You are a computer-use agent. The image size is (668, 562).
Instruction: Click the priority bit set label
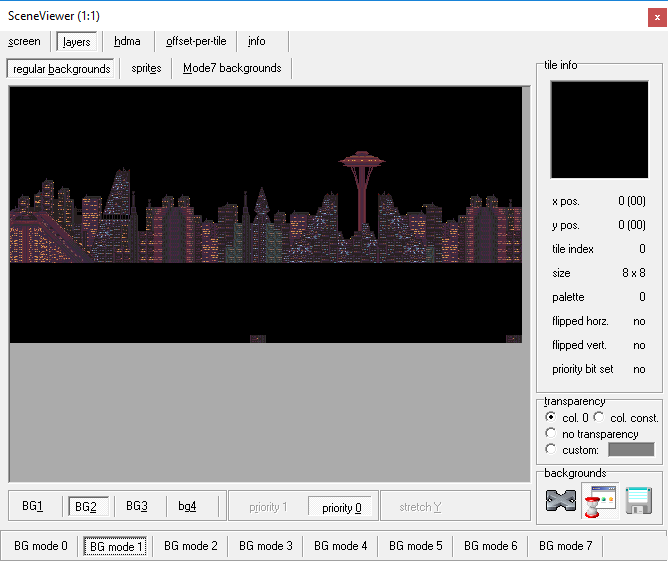[582, 369]
